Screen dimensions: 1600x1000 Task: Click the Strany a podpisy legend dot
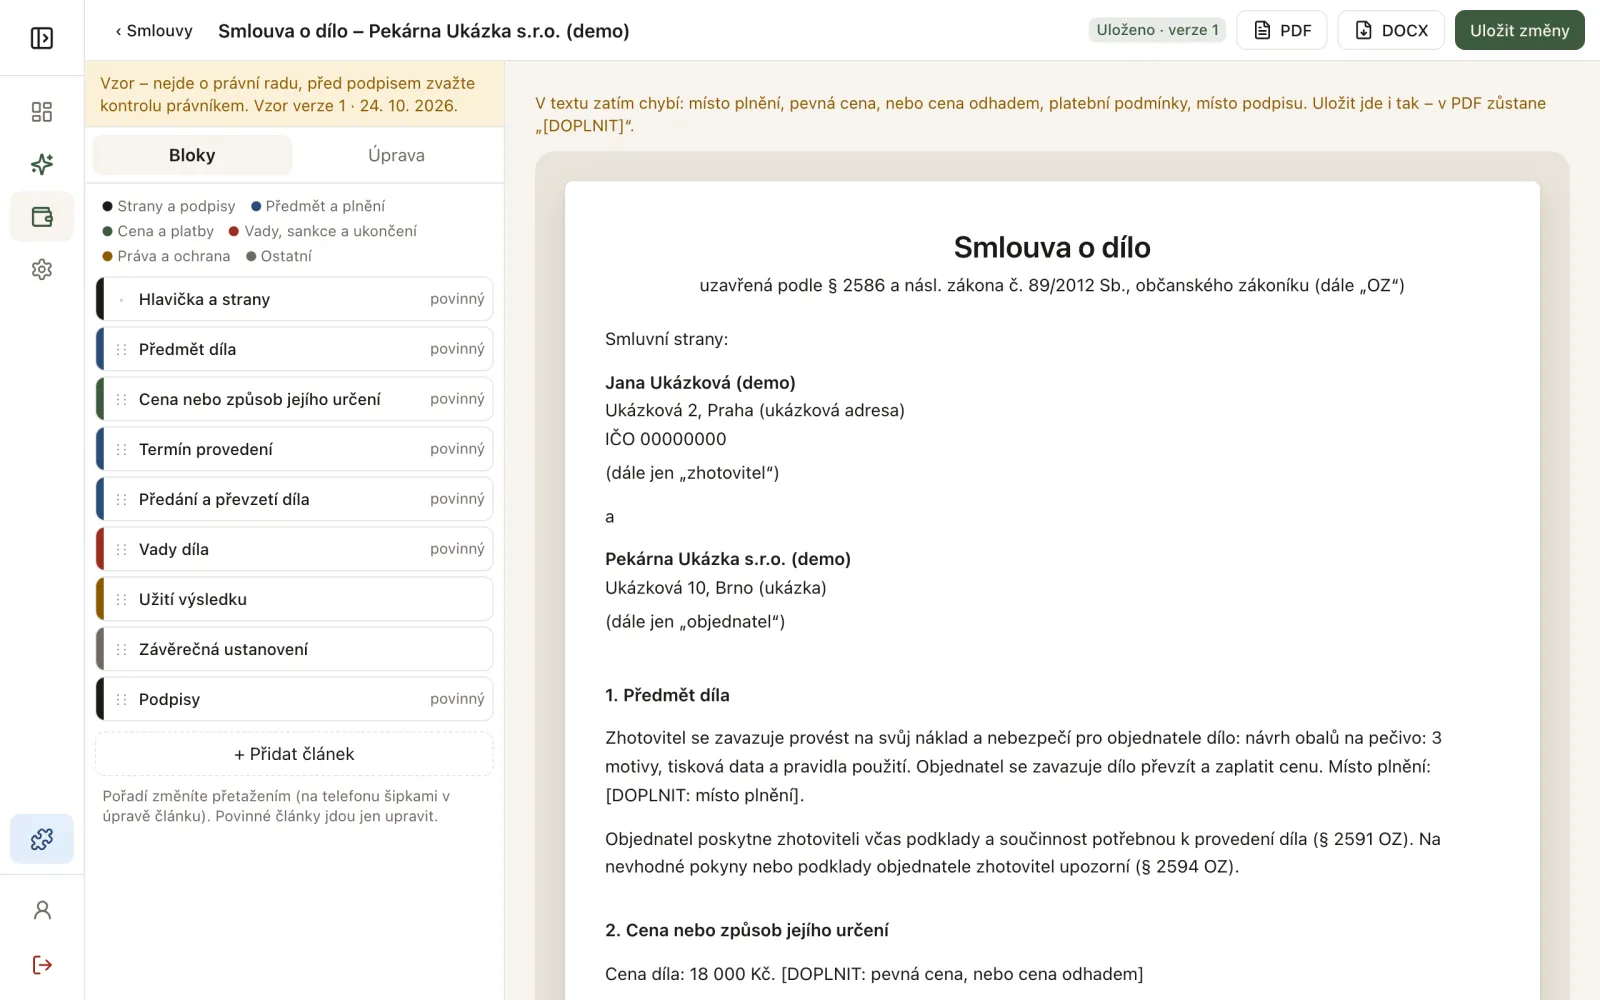(107, 206)
